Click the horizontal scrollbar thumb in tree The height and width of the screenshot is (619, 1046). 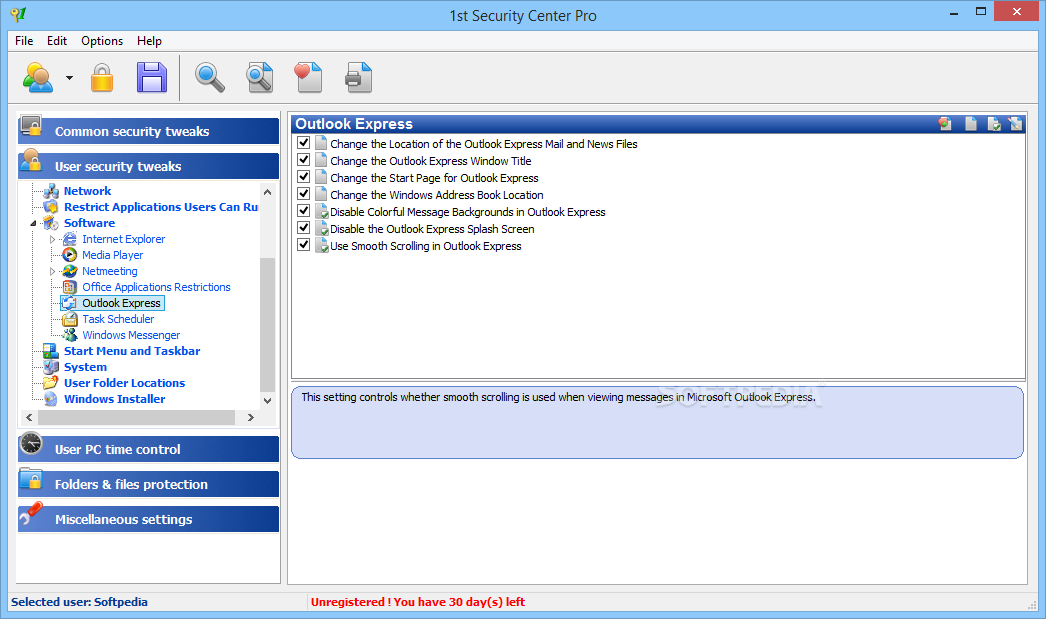pos(137,418)
